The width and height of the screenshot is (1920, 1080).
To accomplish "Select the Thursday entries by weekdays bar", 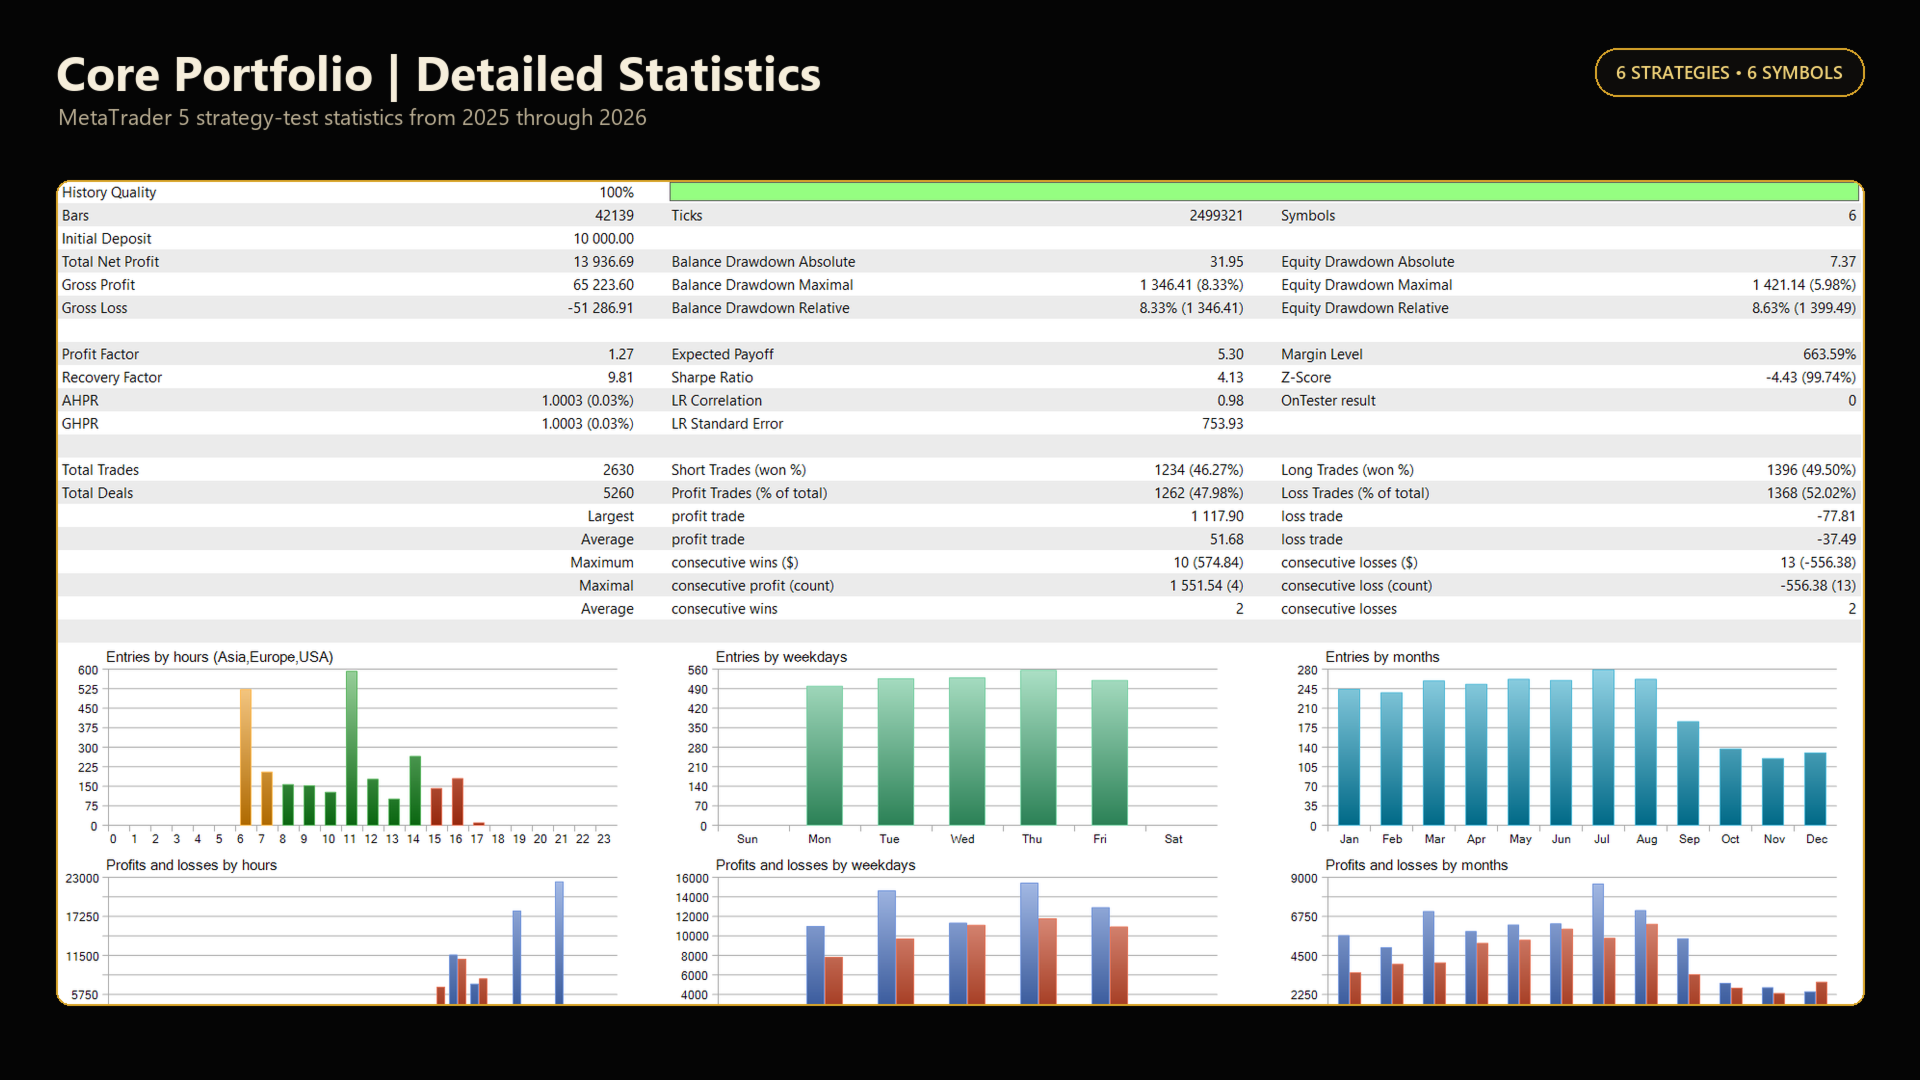I will [x=1038, y=747].
